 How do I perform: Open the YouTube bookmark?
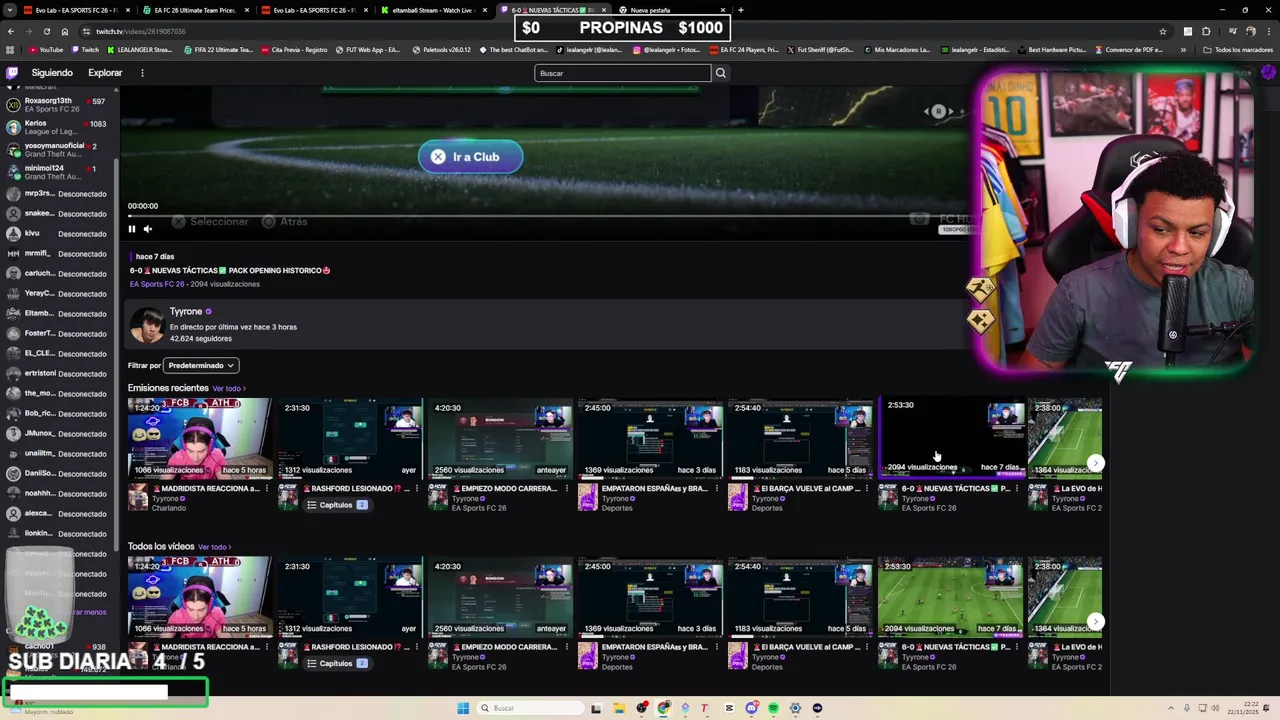(46, 50)
